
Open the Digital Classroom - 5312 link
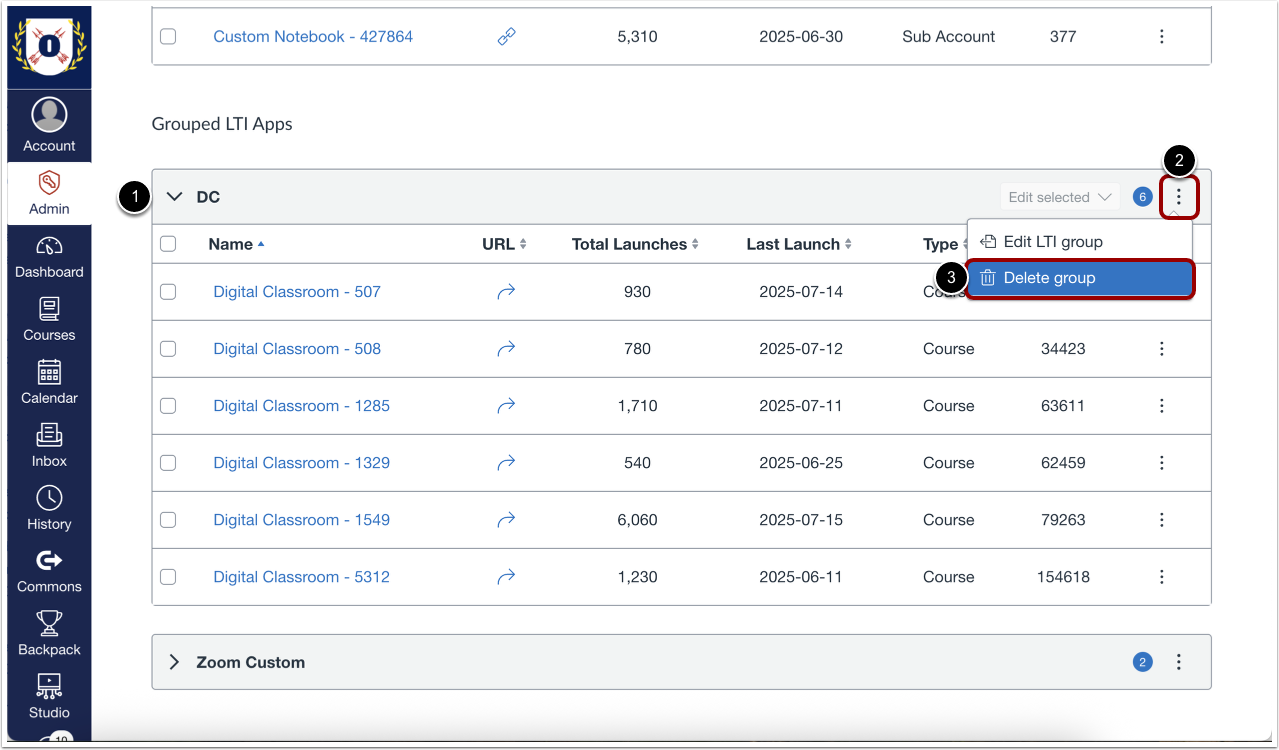pyautogui.click(x=301, y=577)
